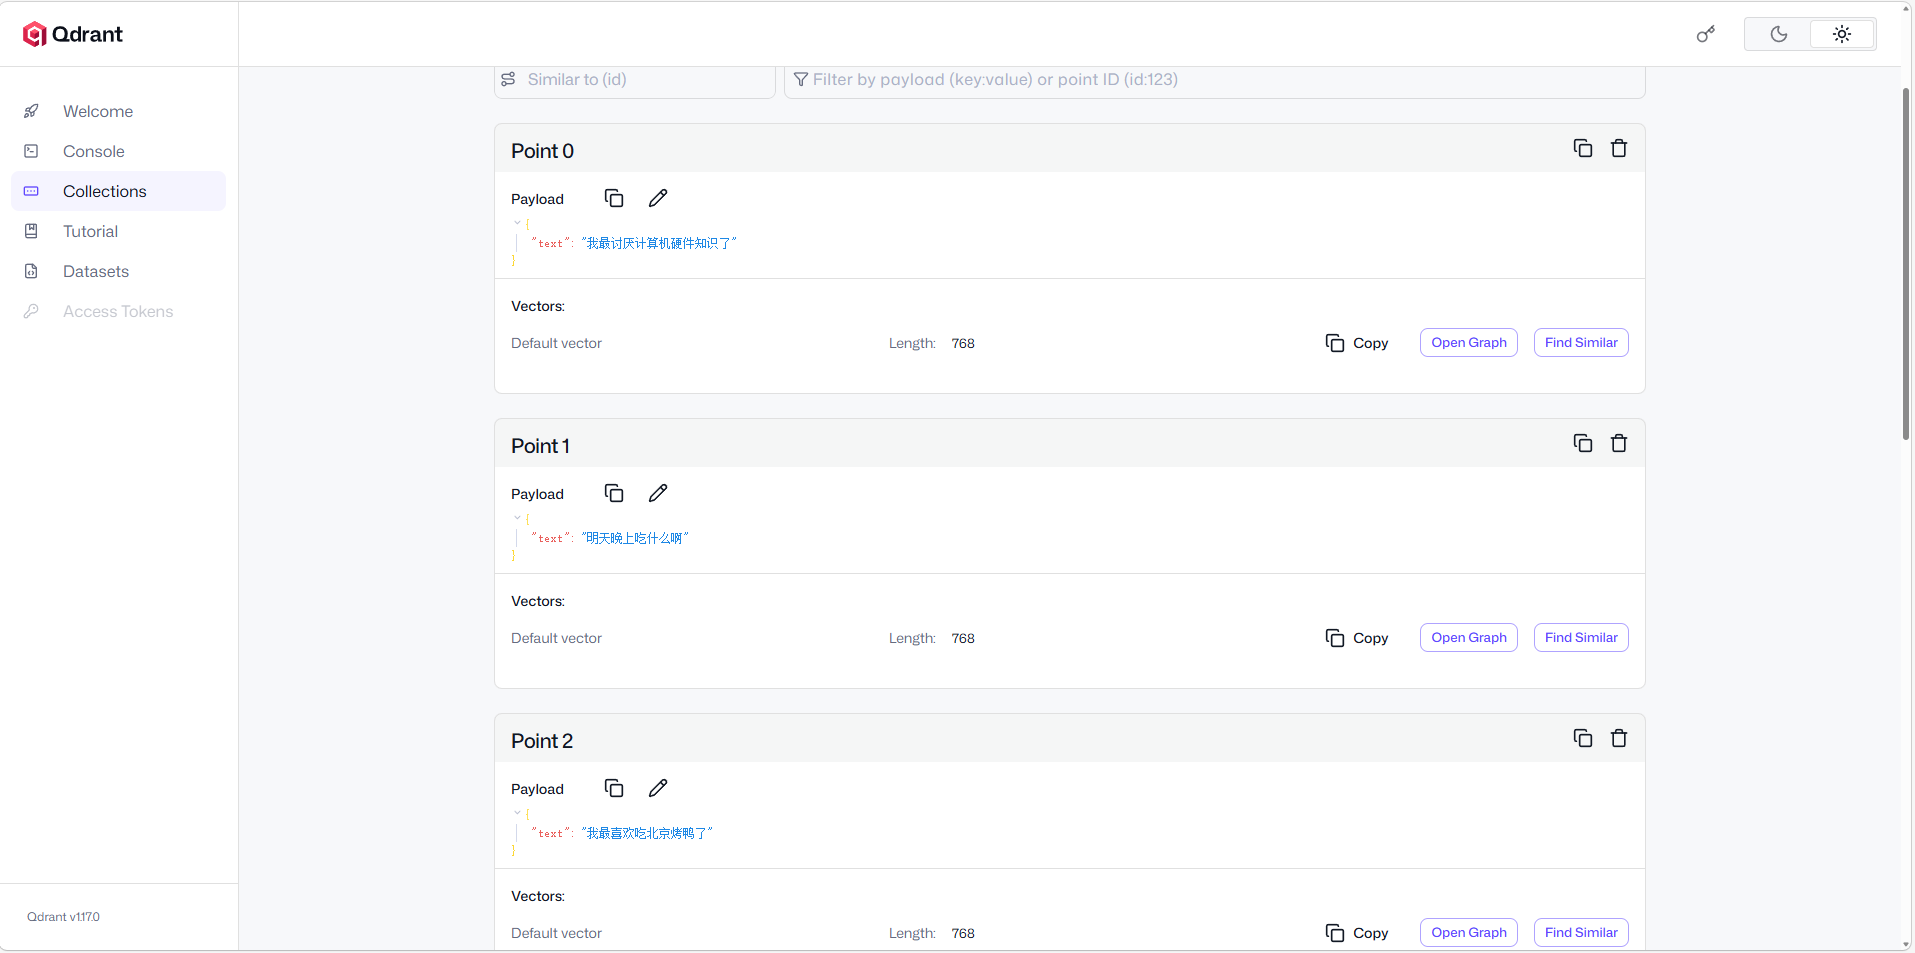Open the API key dialog icon

pyautogui.click(x=1706, y=34)
